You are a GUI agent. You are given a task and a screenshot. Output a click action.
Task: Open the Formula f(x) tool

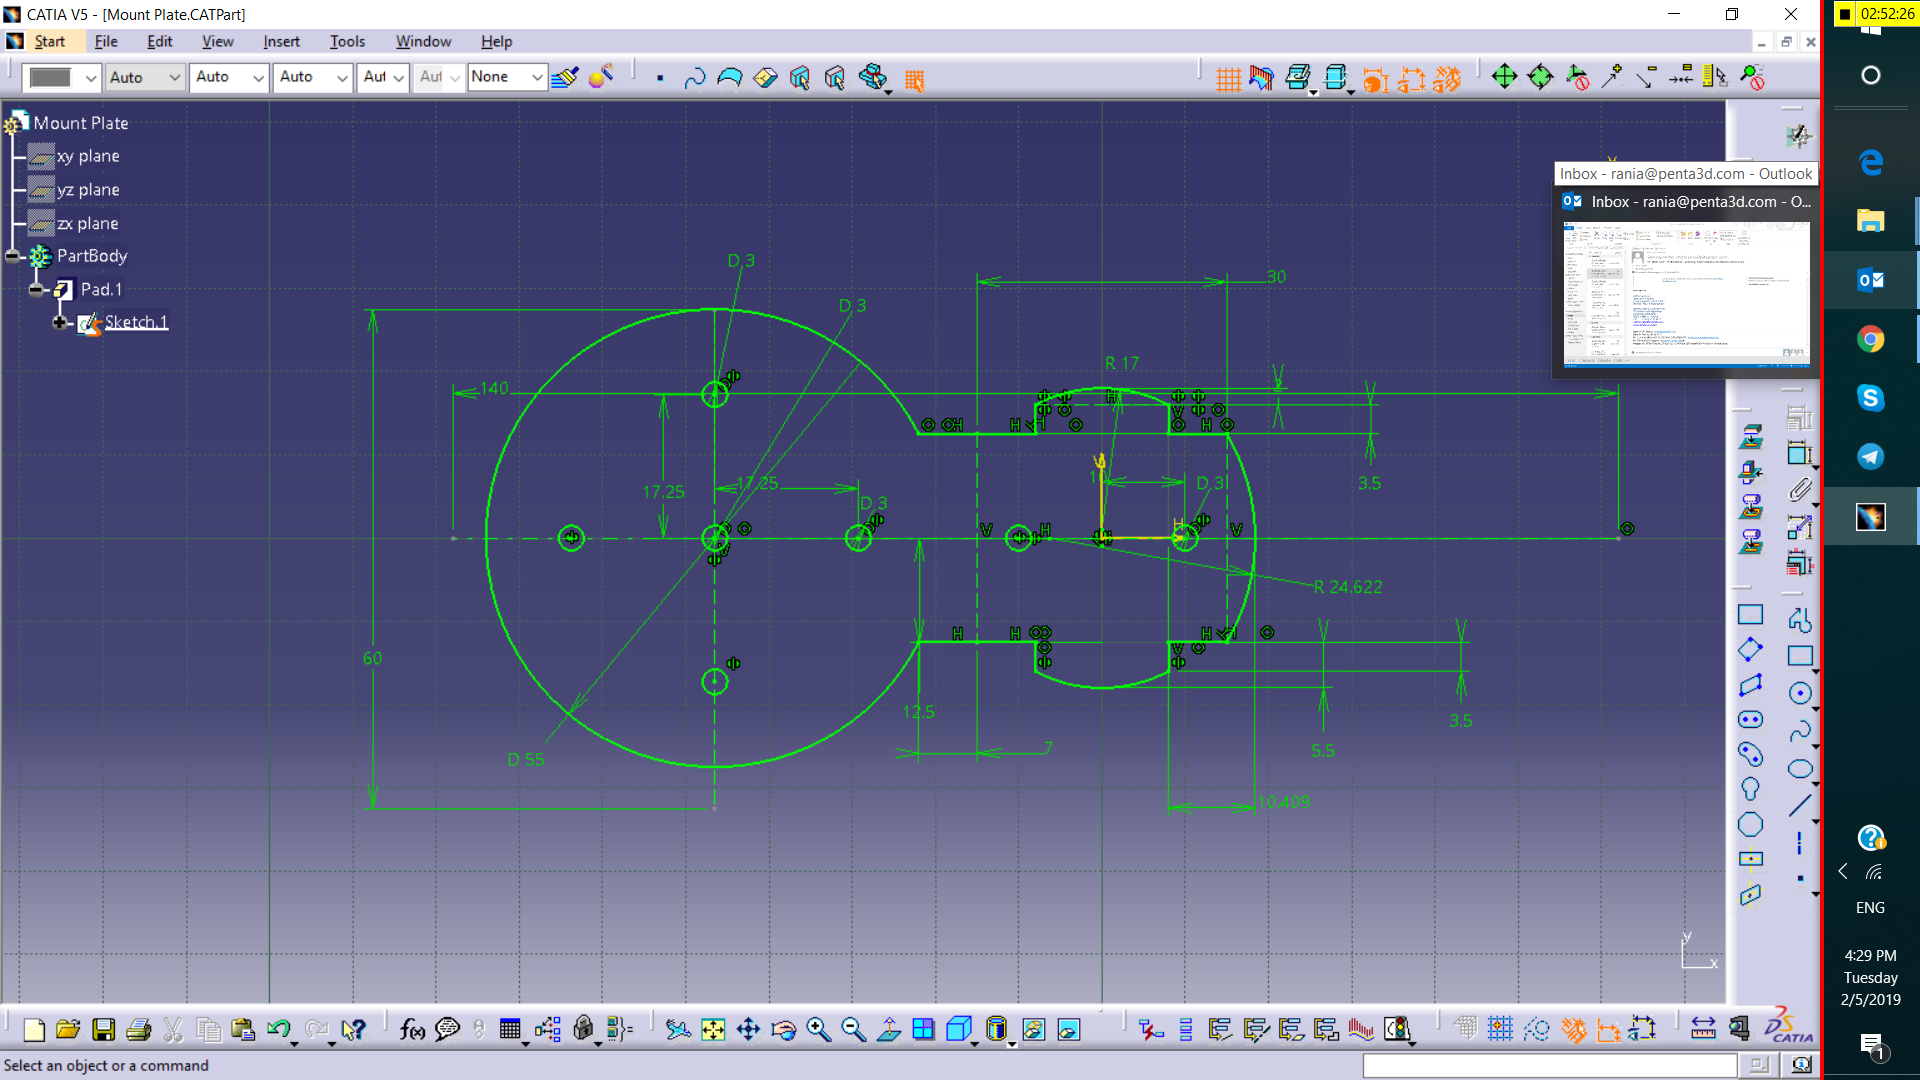(x=412, y=1029)
